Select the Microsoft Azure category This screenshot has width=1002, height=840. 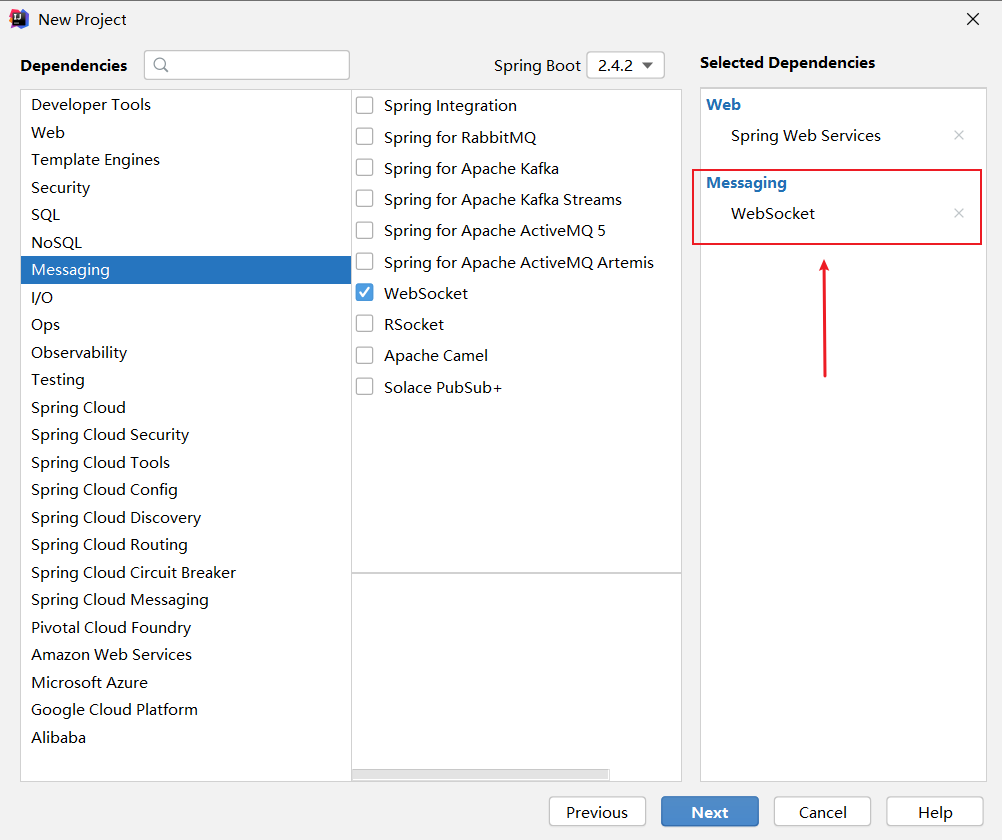point(185,682)
